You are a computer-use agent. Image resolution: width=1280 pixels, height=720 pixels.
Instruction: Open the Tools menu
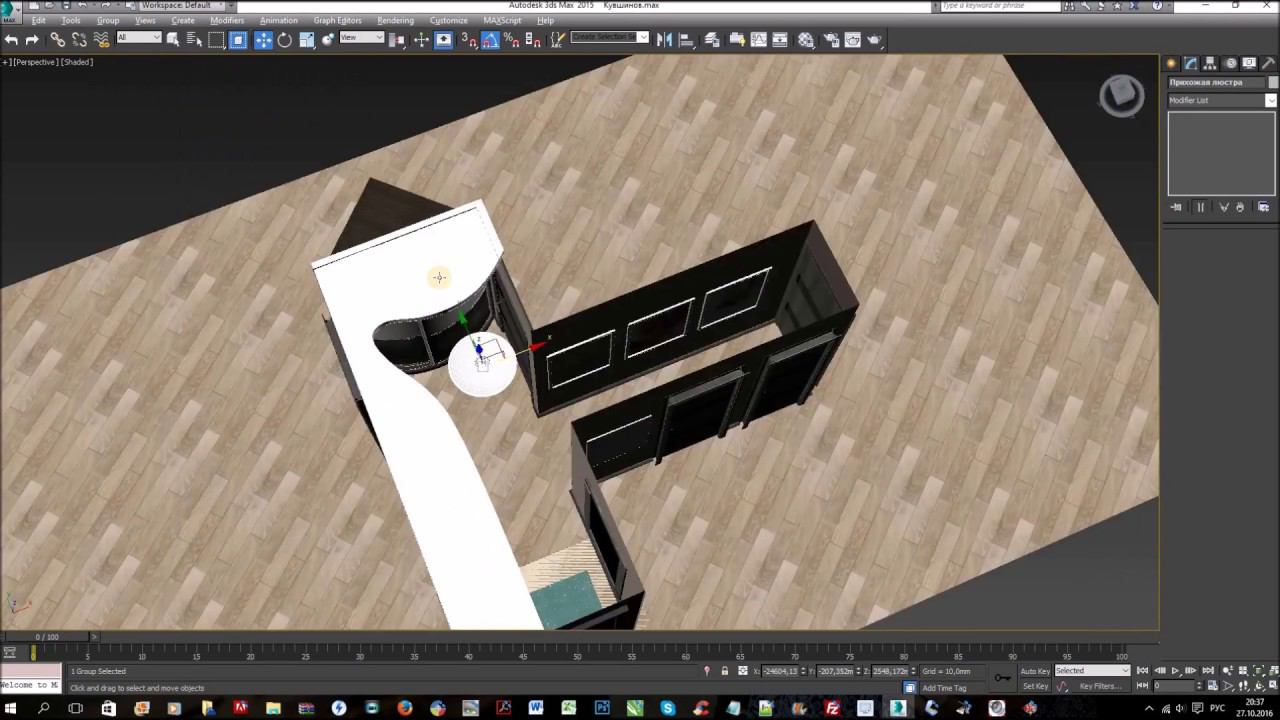(x=71, y=21)
